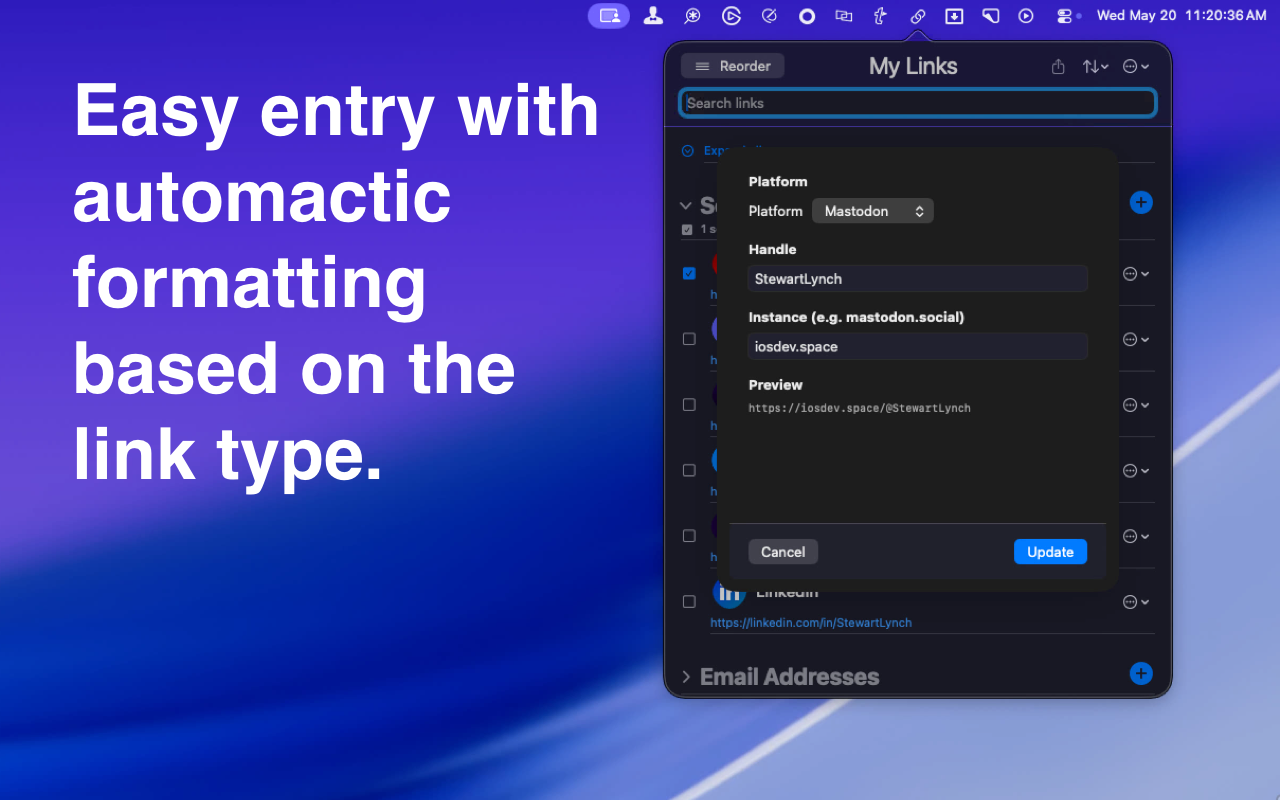Click the magnifier asterisk menu bar icon
Viewport: 1280px width, 800px height.
pyautogui.click(x=692, y=16)
